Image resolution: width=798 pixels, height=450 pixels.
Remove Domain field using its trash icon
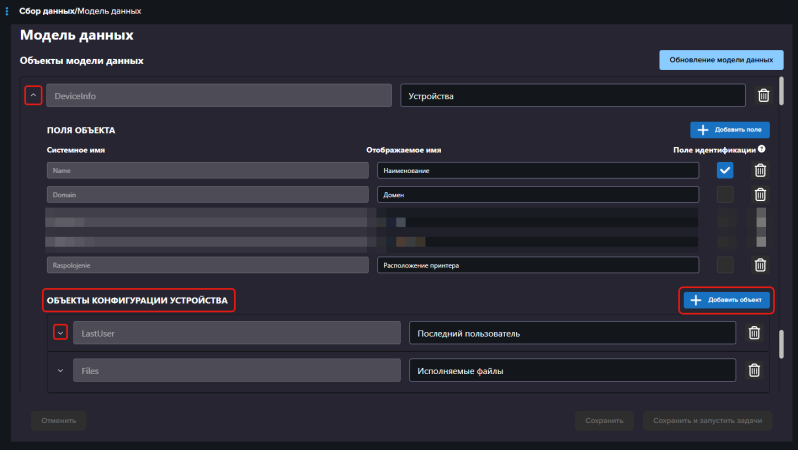pos(759,194)
